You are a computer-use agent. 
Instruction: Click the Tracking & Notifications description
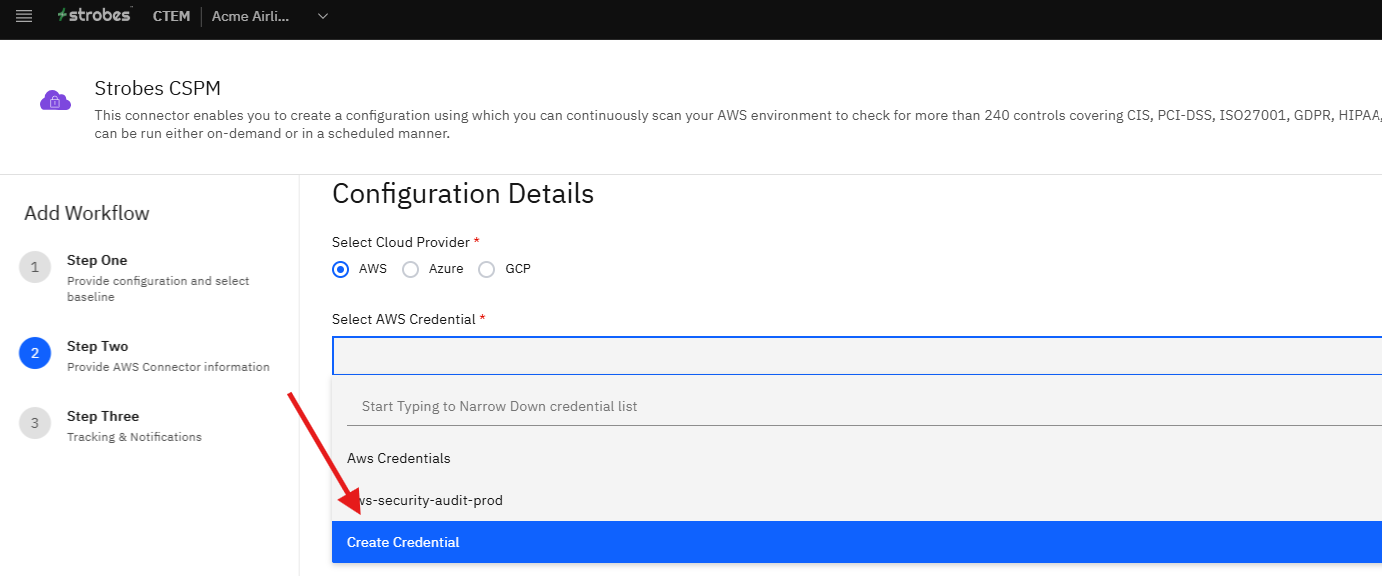pos(134,437)
